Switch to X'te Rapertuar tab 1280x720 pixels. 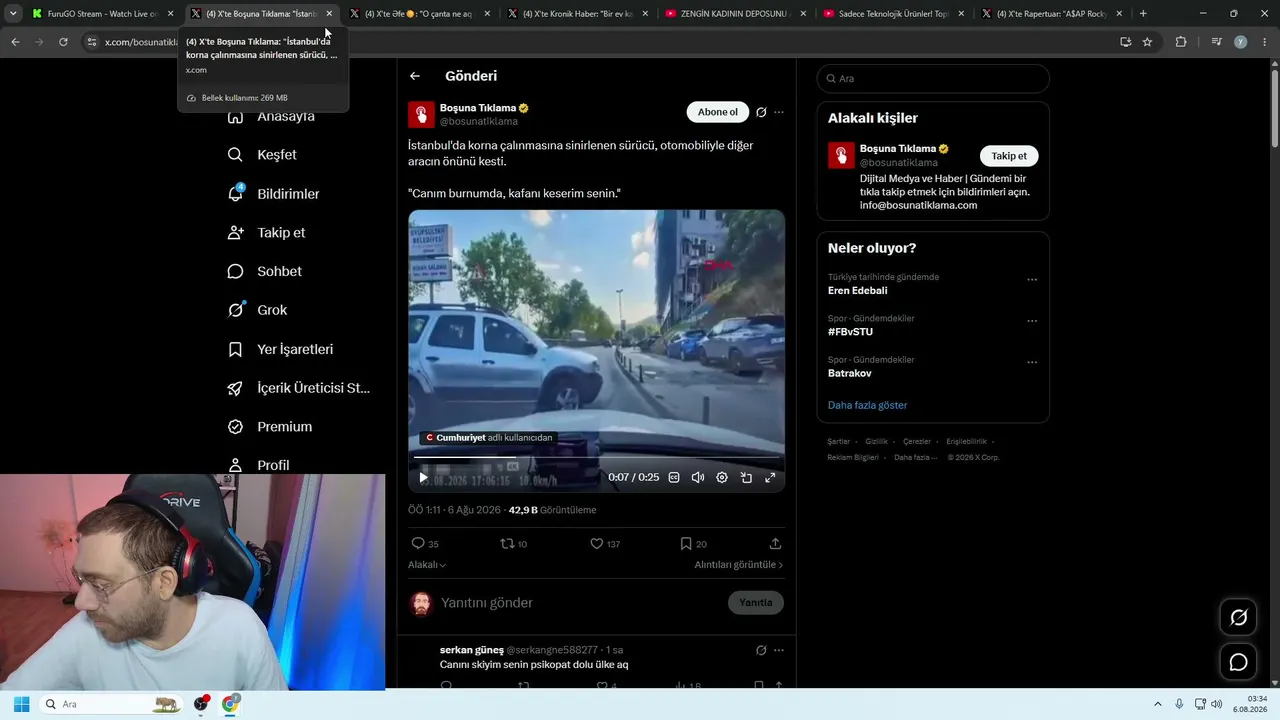point(1052,14)
